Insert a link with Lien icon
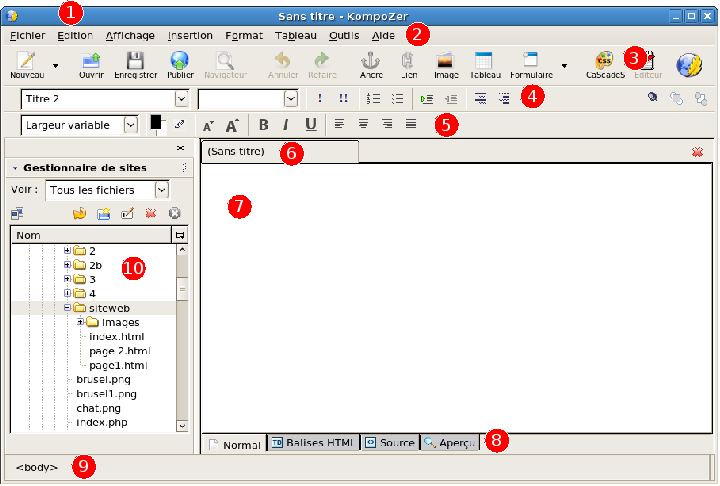Screen dimensions: 720x486 (x=408, y=65)
